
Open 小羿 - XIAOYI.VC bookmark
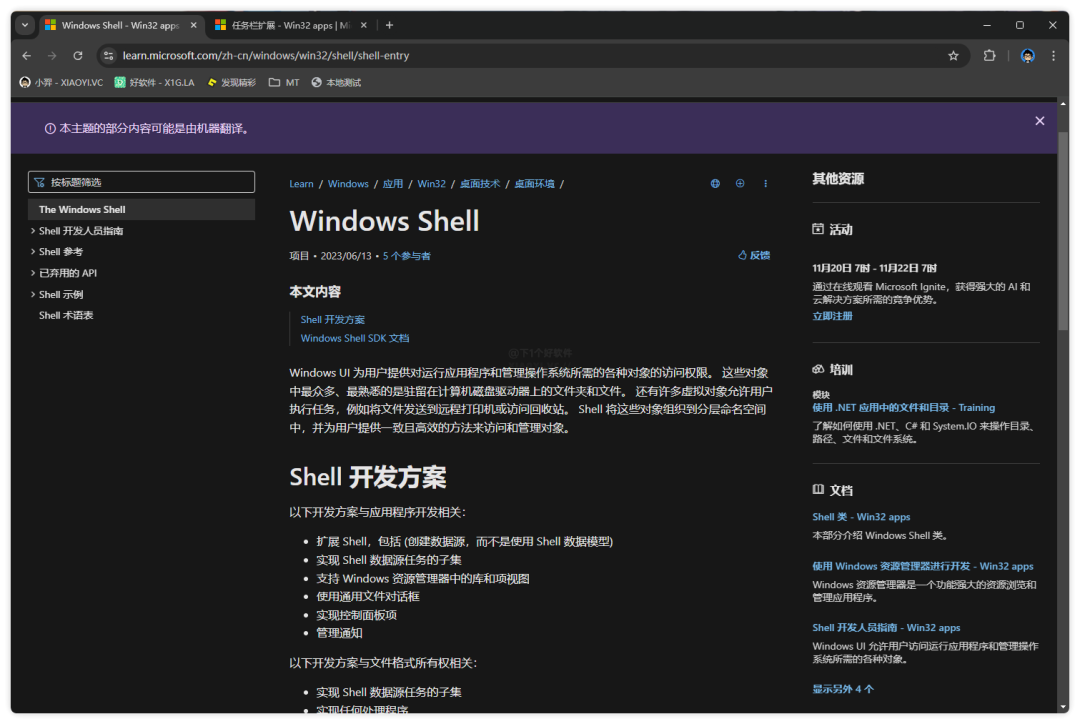(61, 83)
